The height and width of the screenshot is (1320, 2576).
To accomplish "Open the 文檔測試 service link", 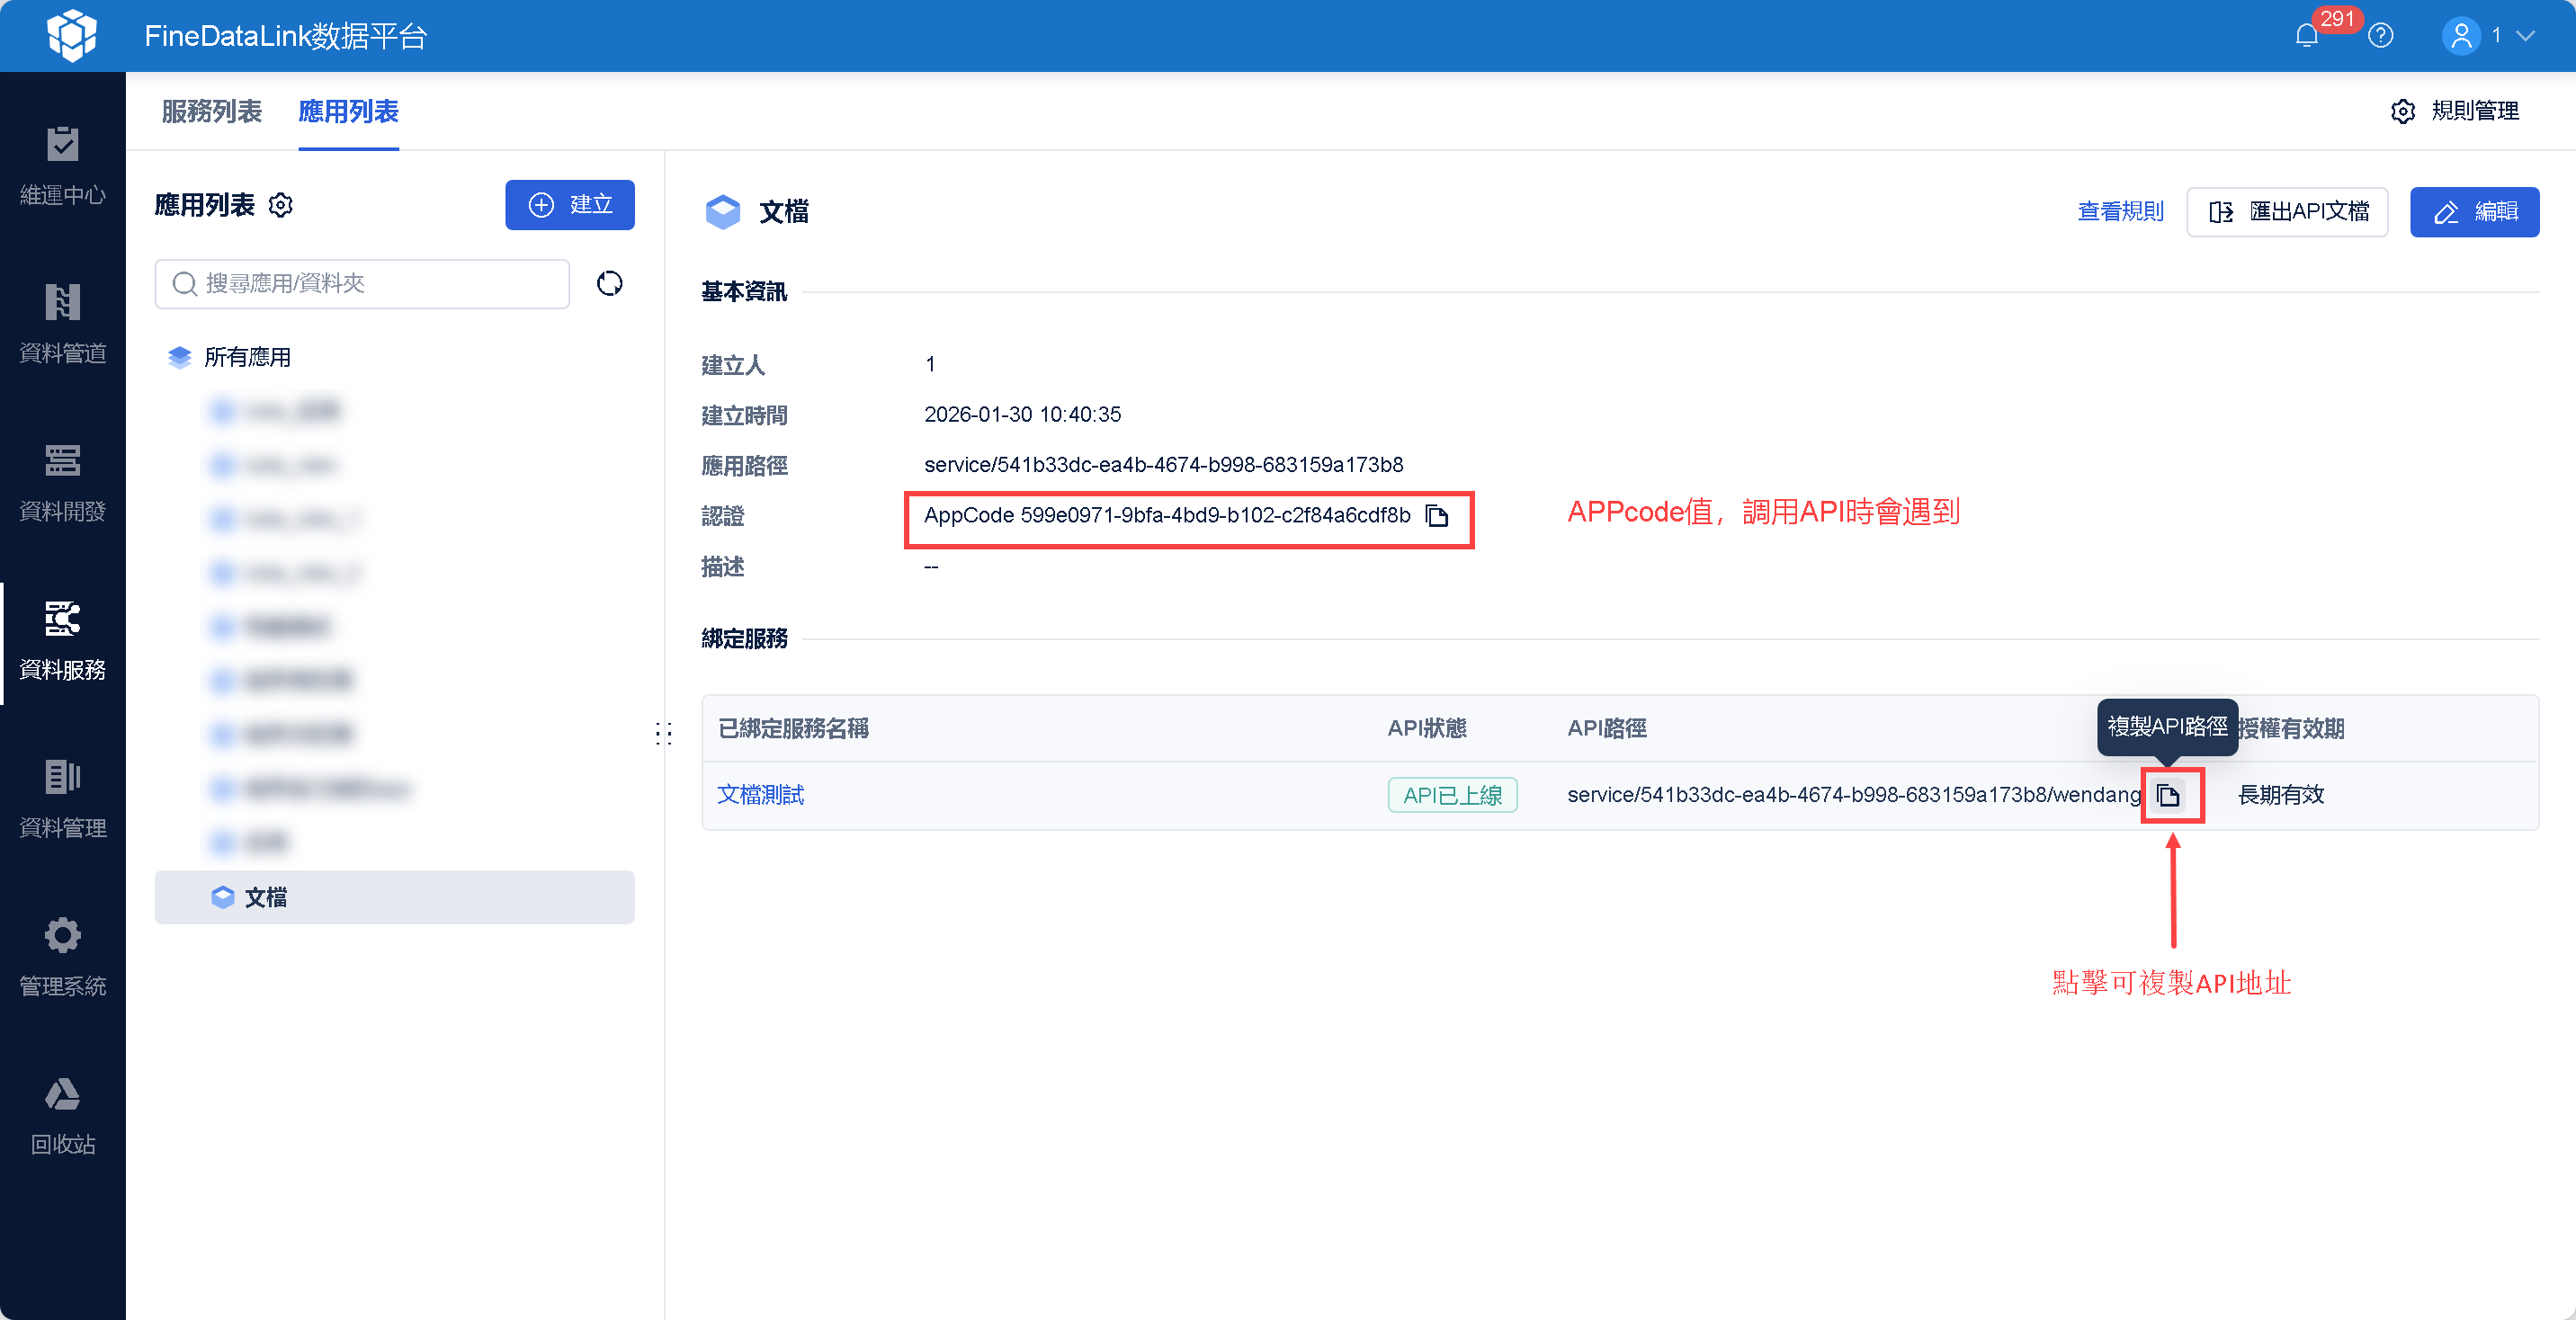I will coord(760,795).
